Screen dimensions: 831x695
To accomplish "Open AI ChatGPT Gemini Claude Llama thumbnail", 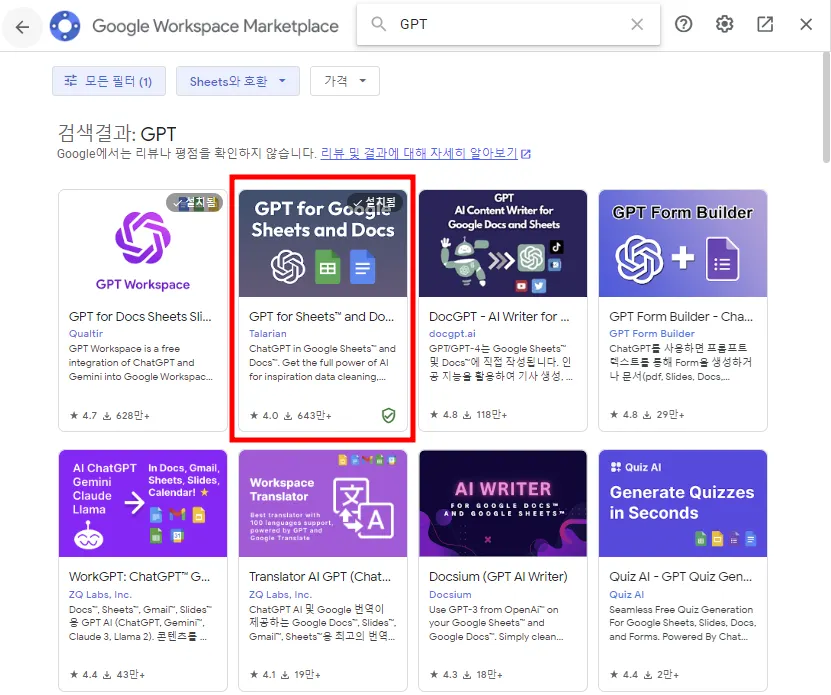I will pyautogui.click(x=143, y=504).
